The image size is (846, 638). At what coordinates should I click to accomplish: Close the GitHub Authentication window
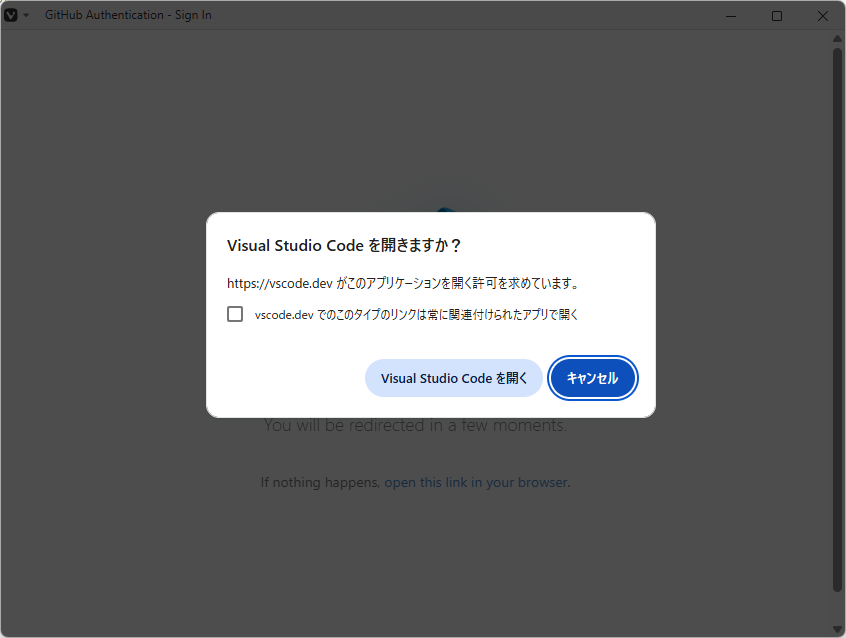[x=822, y=16]
